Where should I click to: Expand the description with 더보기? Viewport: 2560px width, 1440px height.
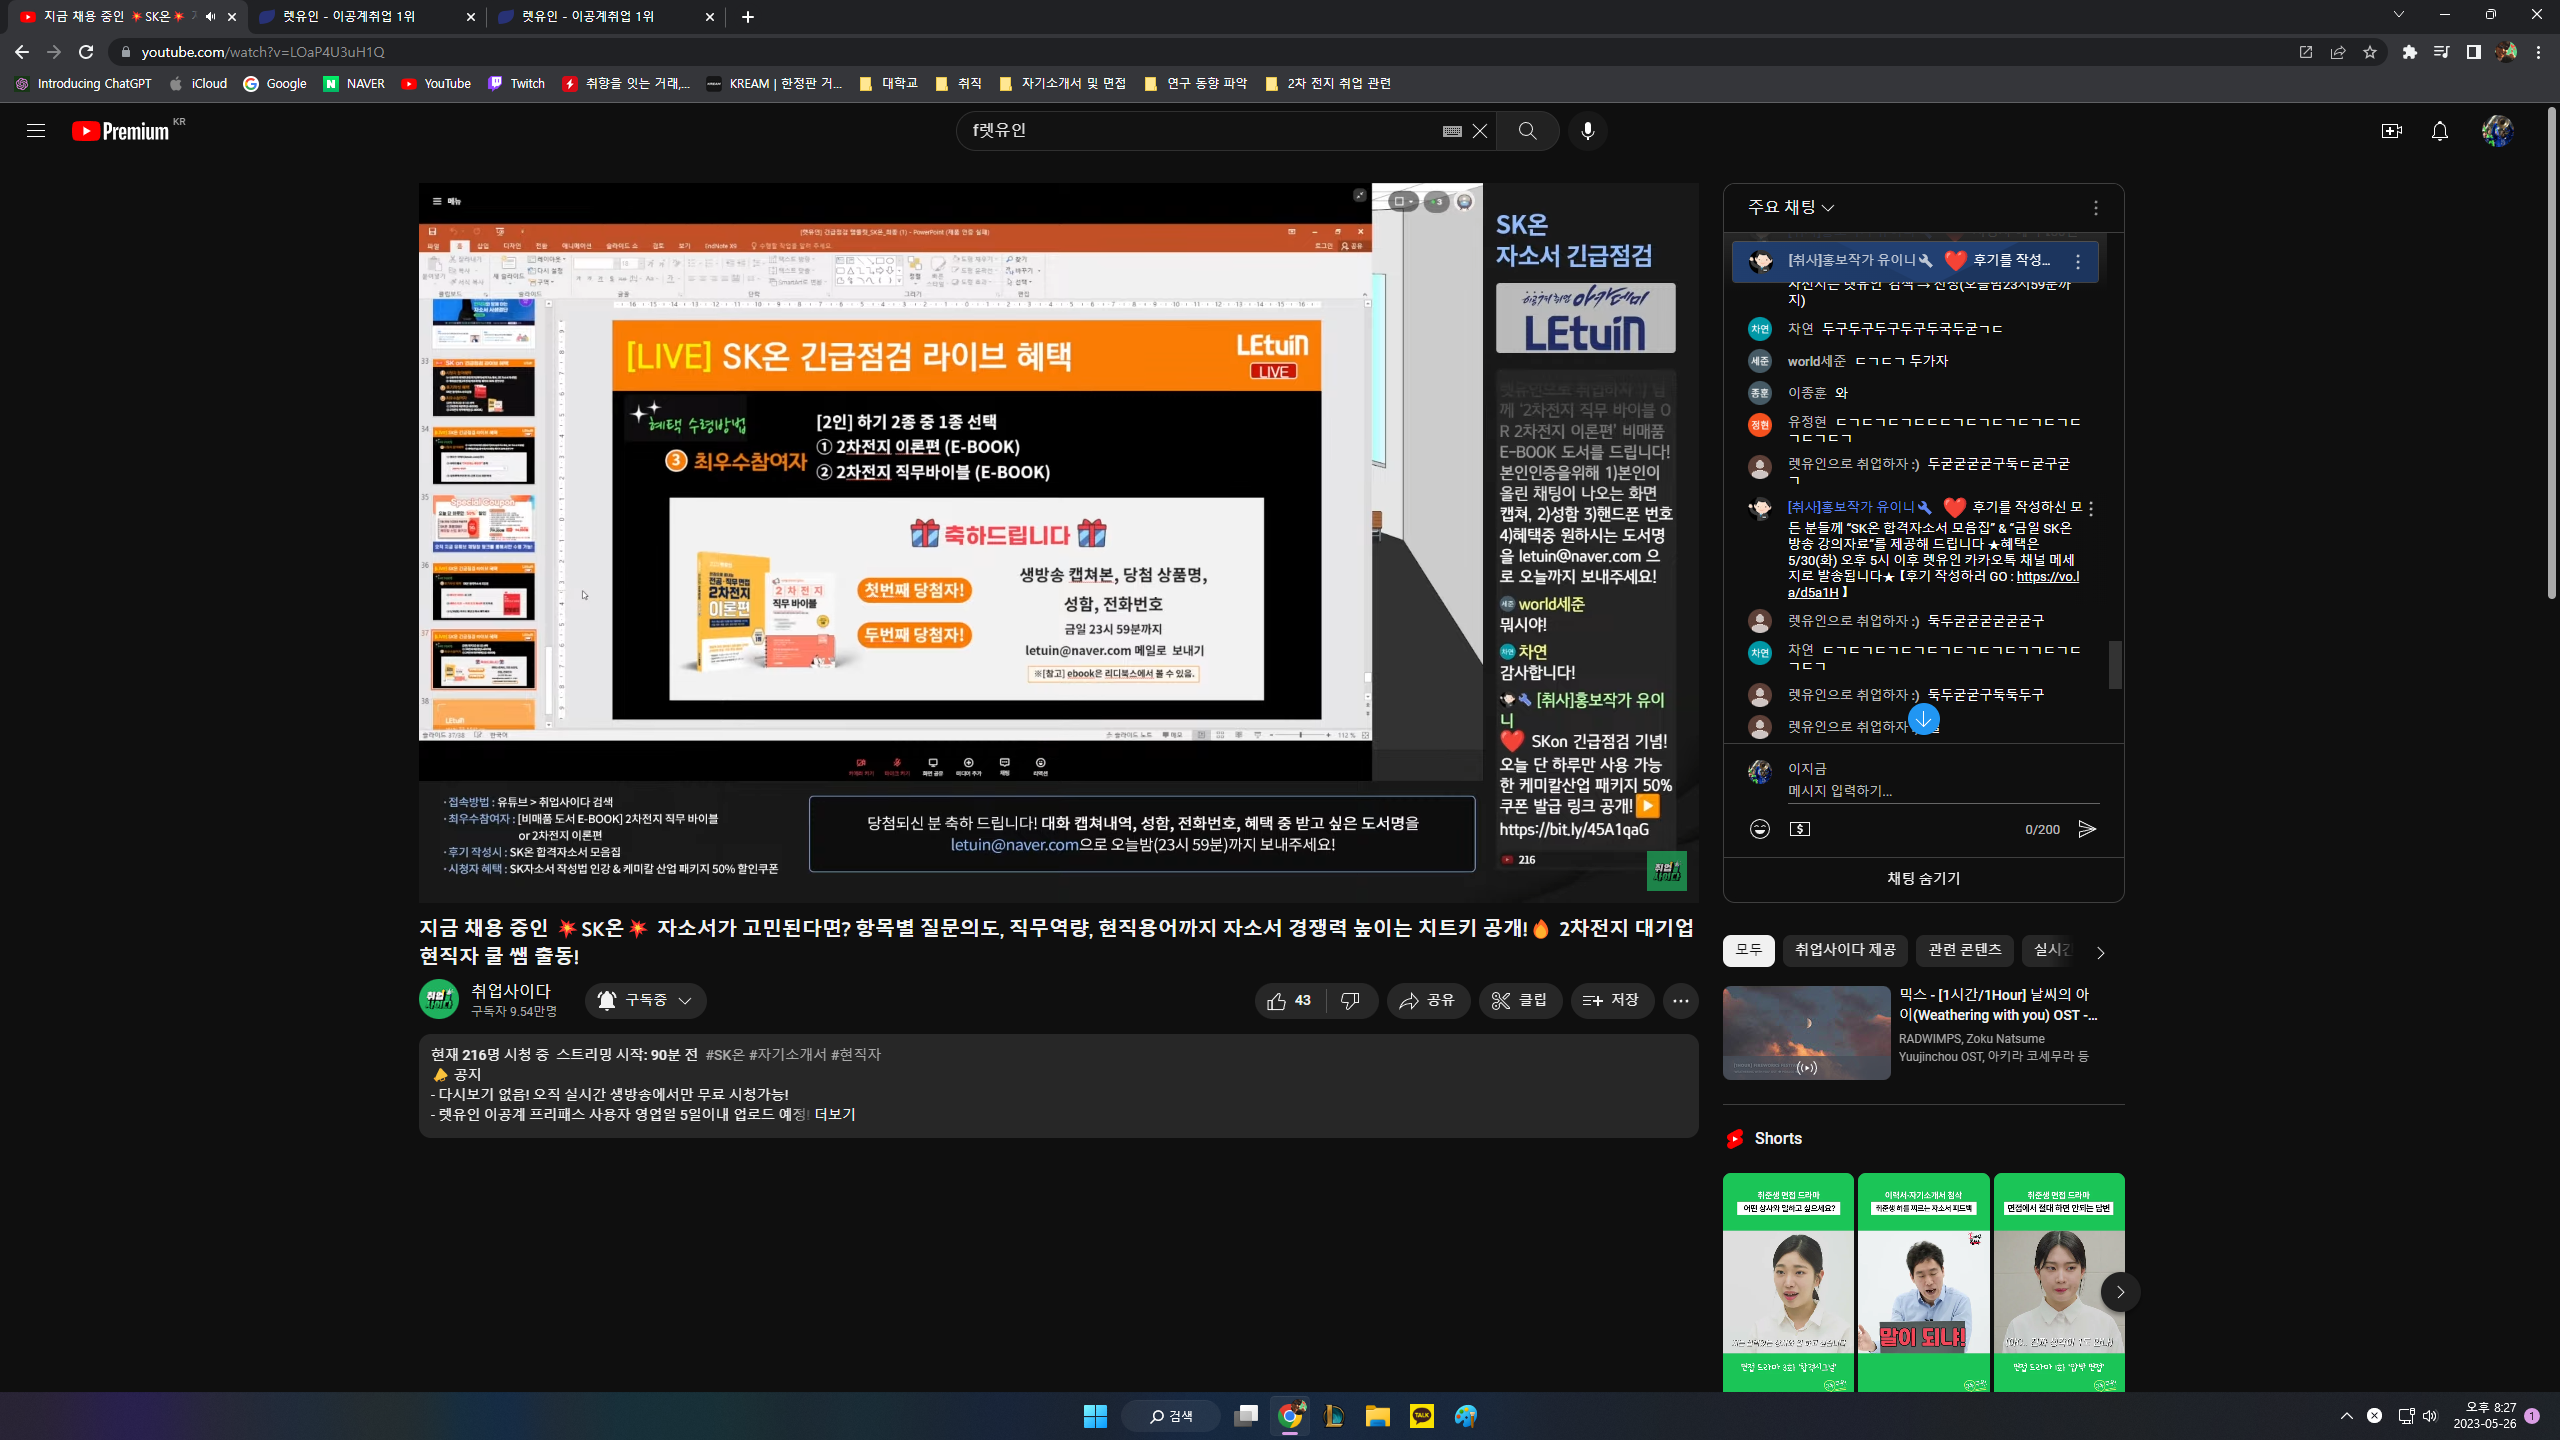point(835,1115)
